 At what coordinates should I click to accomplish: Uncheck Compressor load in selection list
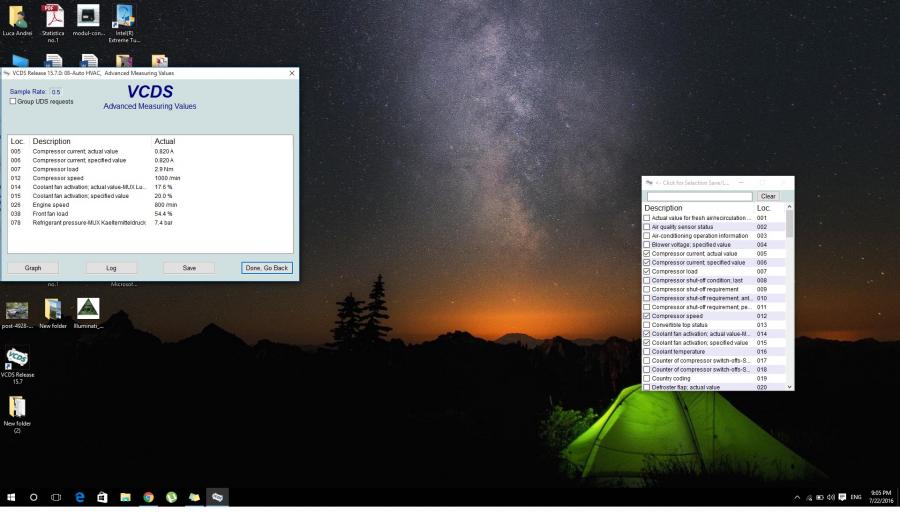pos(647,271)
